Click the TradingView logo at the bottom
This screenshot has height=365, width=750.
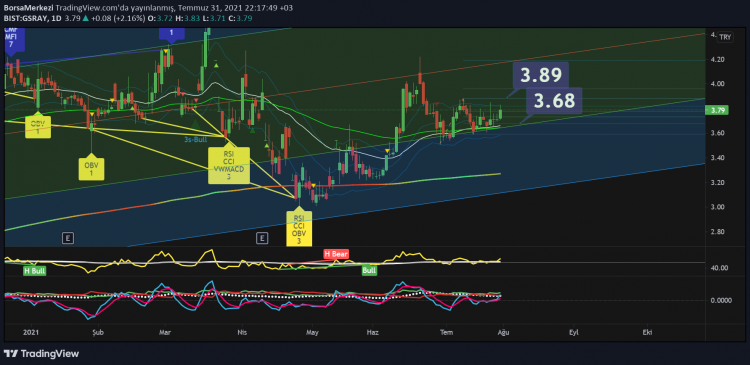(x=41, y=354)
